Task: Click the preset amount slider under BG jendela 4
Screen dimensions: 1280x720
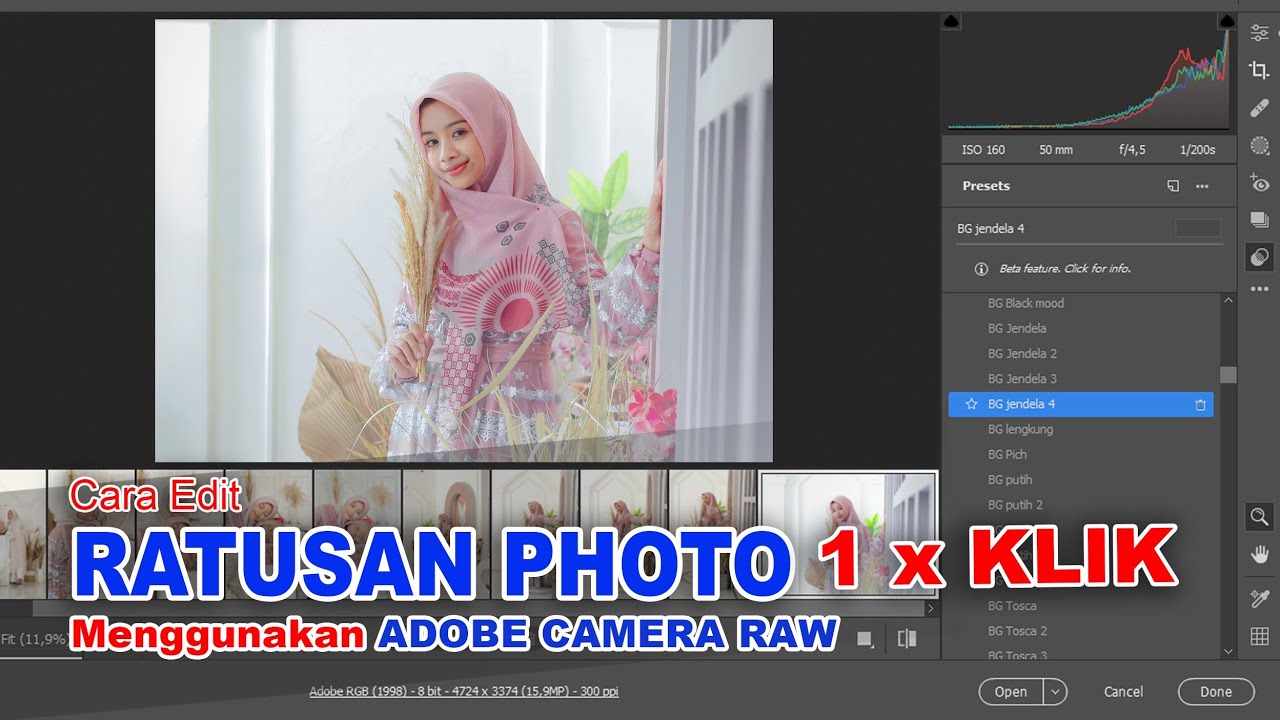Action: pyautogui.click(x=1090, y=243)
